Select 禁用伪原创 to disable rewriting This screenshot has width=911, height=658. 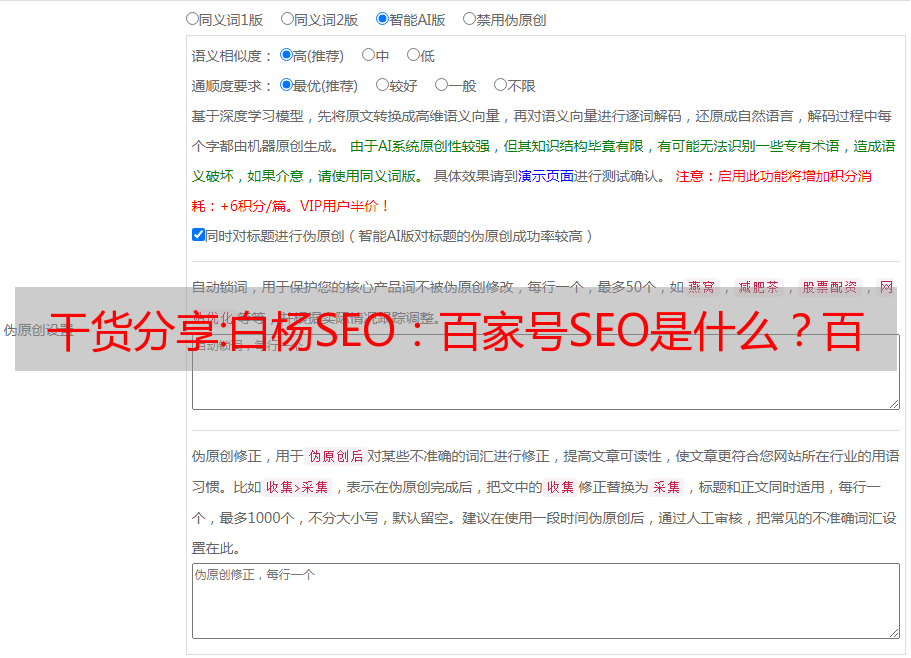470,18
